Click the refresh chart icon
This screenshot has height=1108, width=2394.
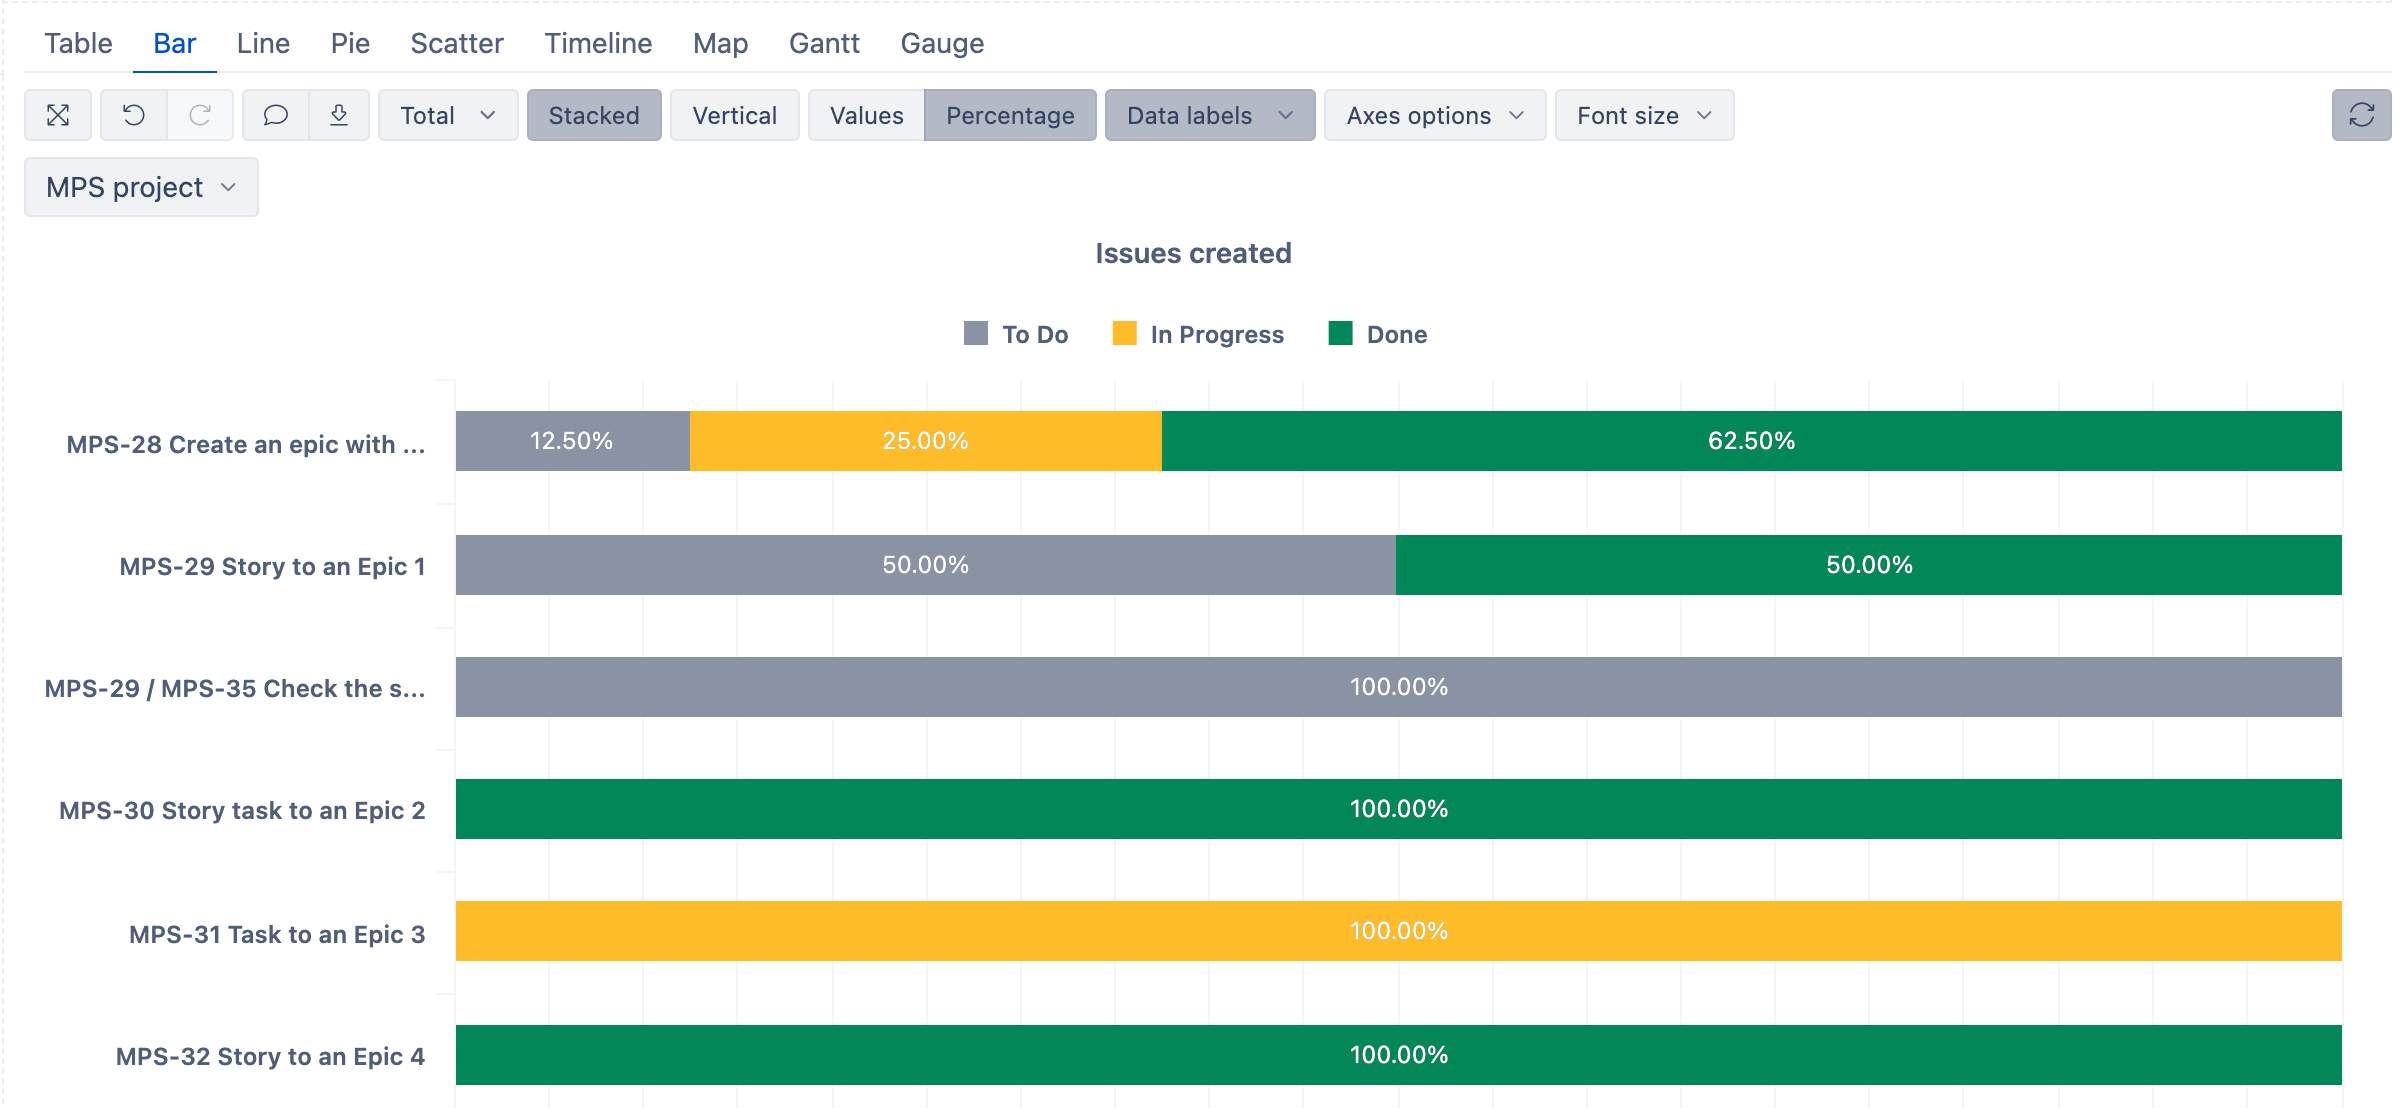click(x=2361, y=115)
